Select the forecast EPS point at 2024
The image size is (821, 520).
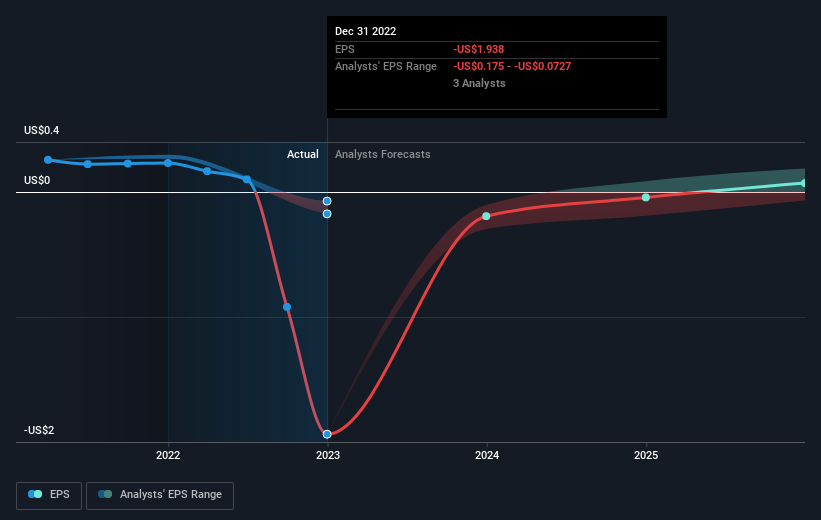pos(486,216)
